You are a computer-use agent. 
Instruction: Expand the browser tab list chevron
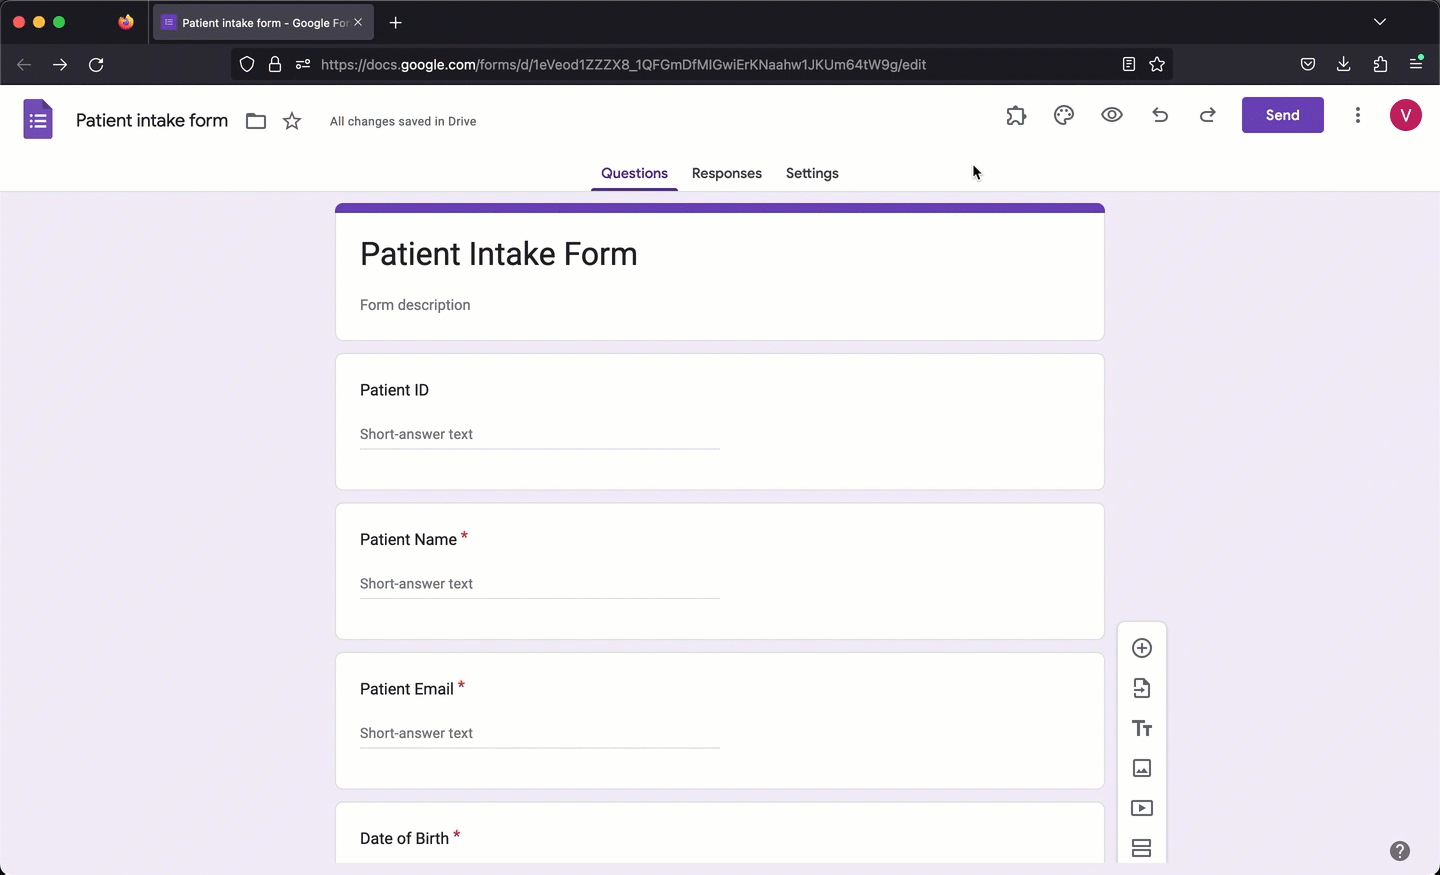click(x=1381, y=21)
